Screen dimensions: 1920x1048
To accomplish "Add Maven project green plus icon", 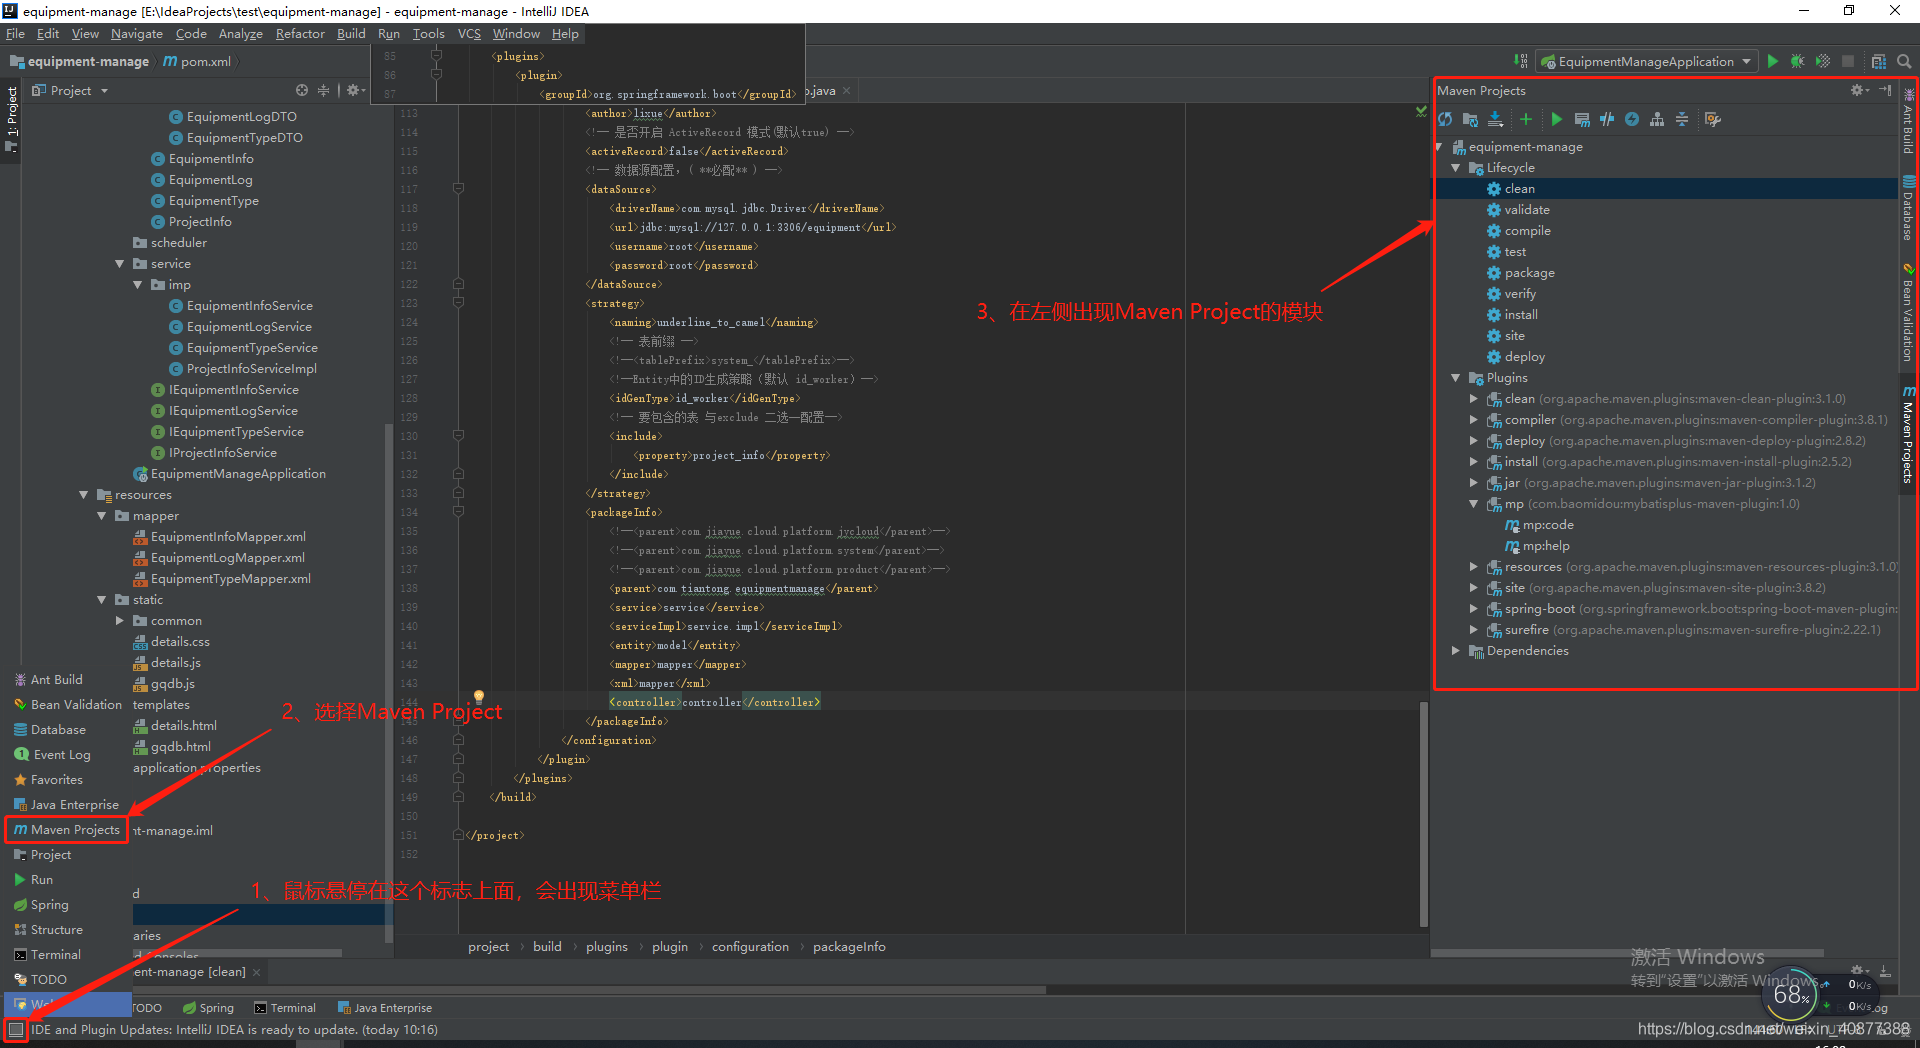I will [1526, 119].
